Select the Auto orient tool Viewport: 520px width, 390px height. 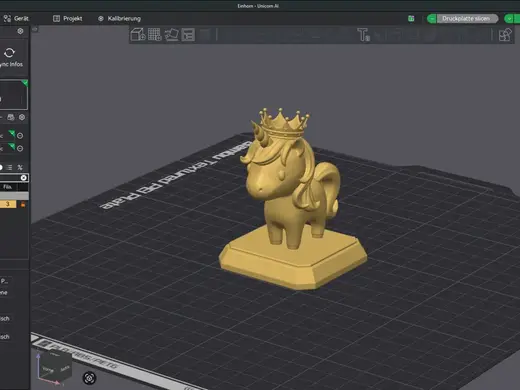click(172, 34)
